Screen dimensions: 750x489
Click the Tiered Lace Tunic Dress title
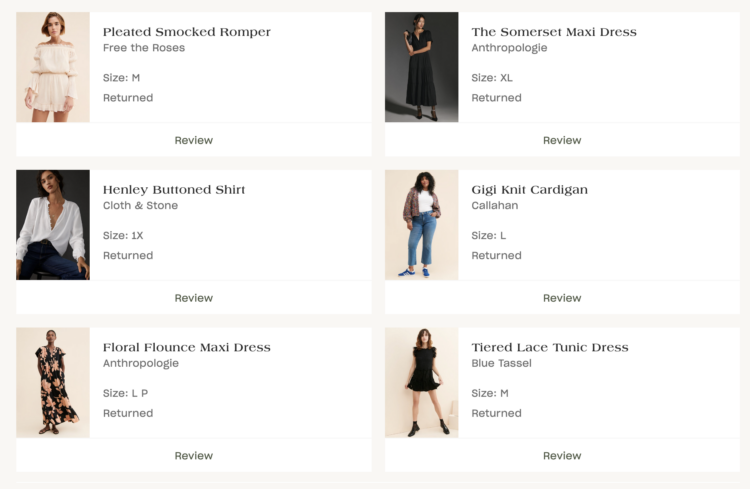[549, 348]
